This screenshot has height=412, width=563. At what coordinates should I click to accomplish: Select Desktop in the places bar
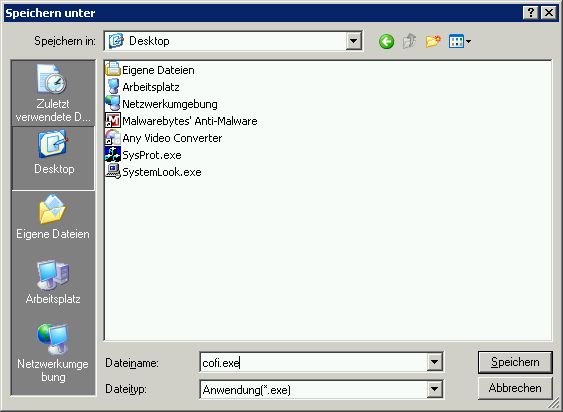[x=53, y=158]
